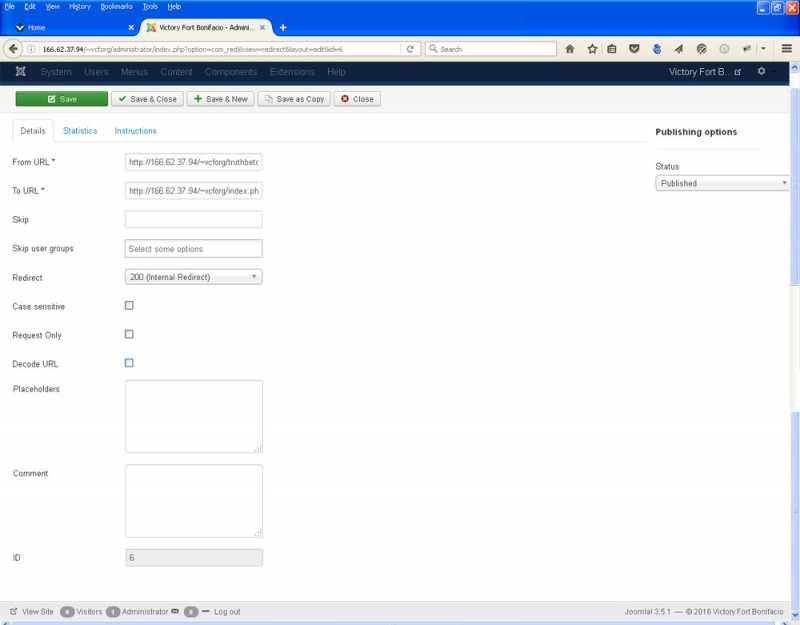Viewport: 800px width, 625px height.
Task: Open the Firefox History menu
Action: (x=80, y=7)
